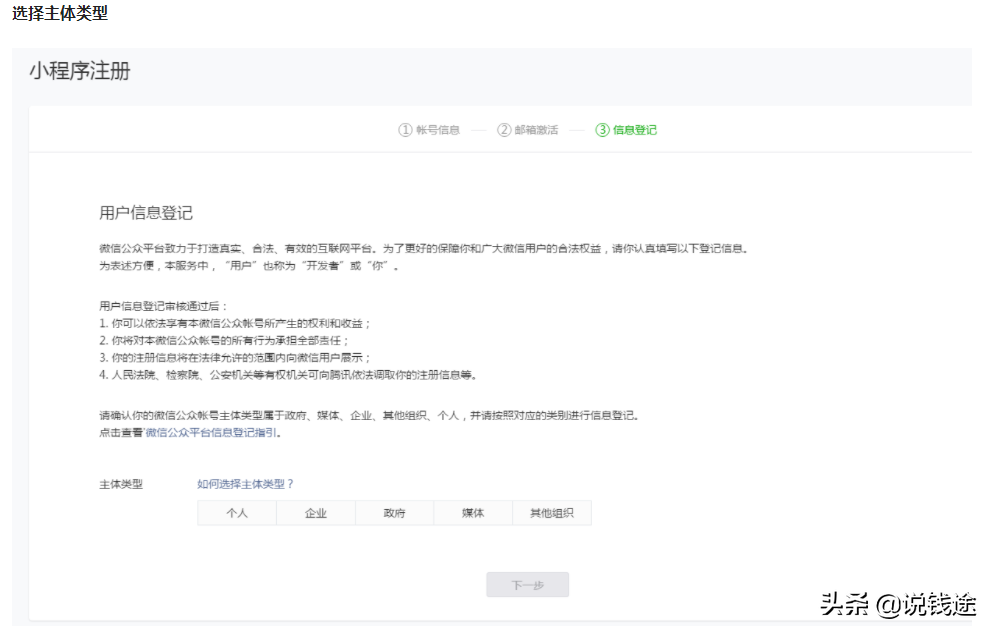
Task: Click step ③ 信息登记 indicator
Action: pyautogui.click(x=627, y=129)
